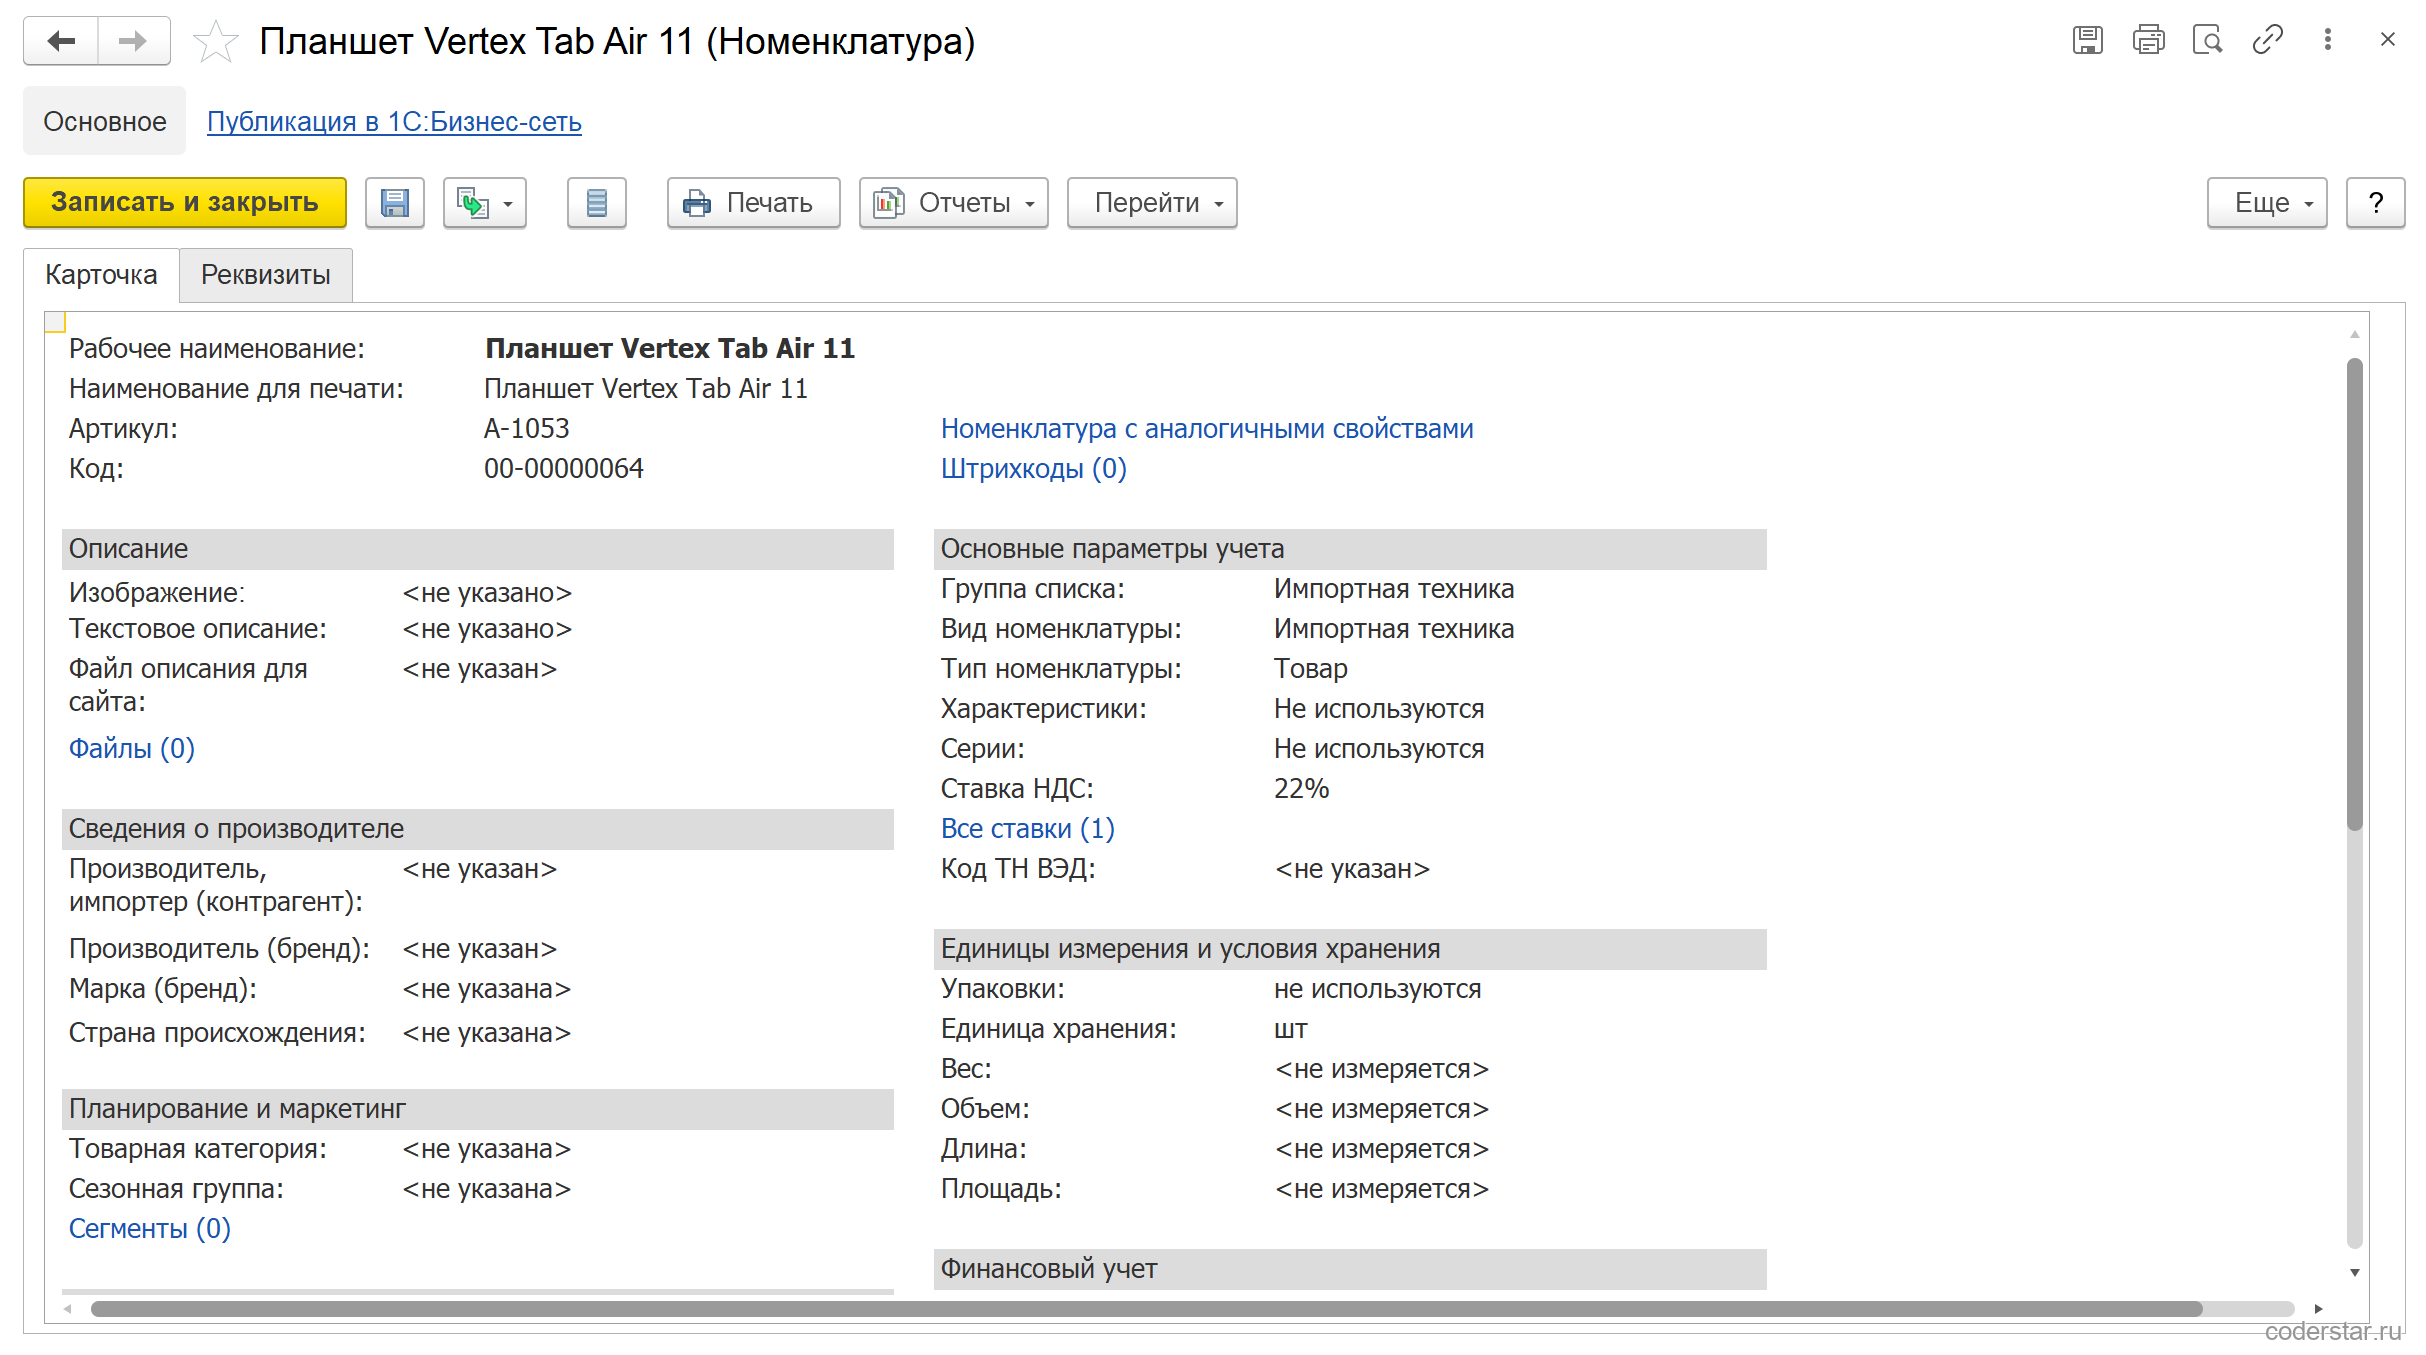
Task: Open the Штрихкоды (0) link
Action: (1033, 469)
